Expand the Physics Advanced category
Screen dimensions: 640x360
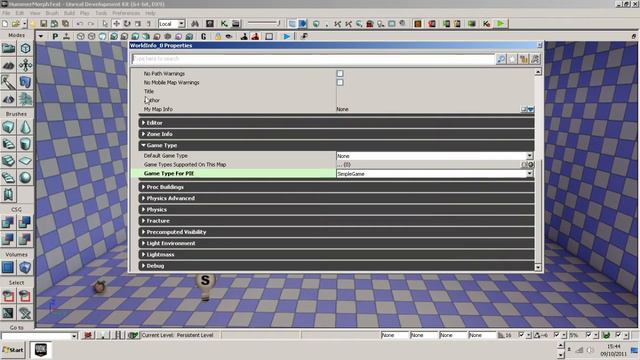tap(336, 198)
